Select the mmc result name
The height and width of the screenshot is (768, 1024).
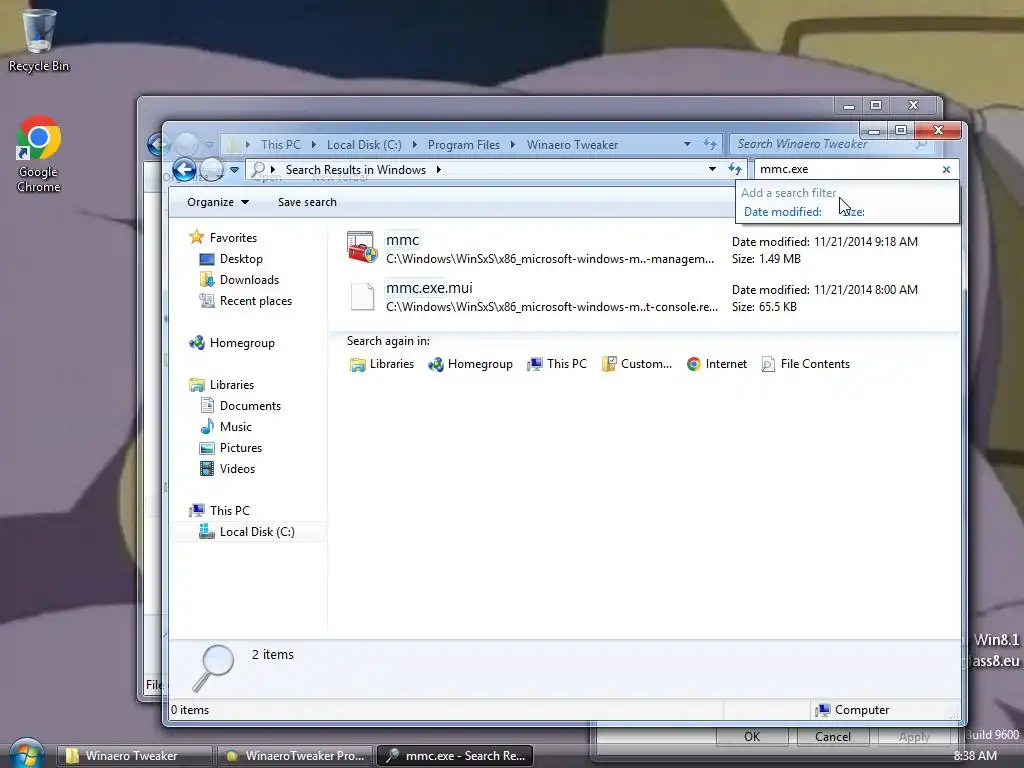[402, 240]
